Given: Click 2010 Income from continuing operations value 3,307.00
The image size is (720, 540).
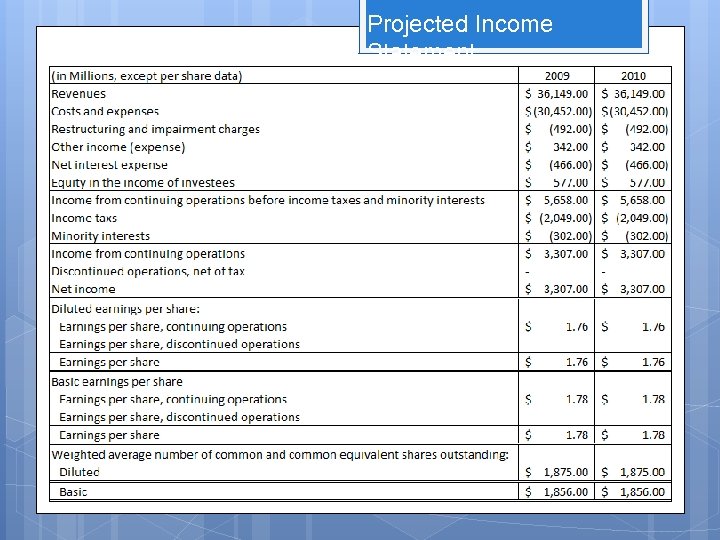Looking at the screenshot, I should click(x=642, y=254).
